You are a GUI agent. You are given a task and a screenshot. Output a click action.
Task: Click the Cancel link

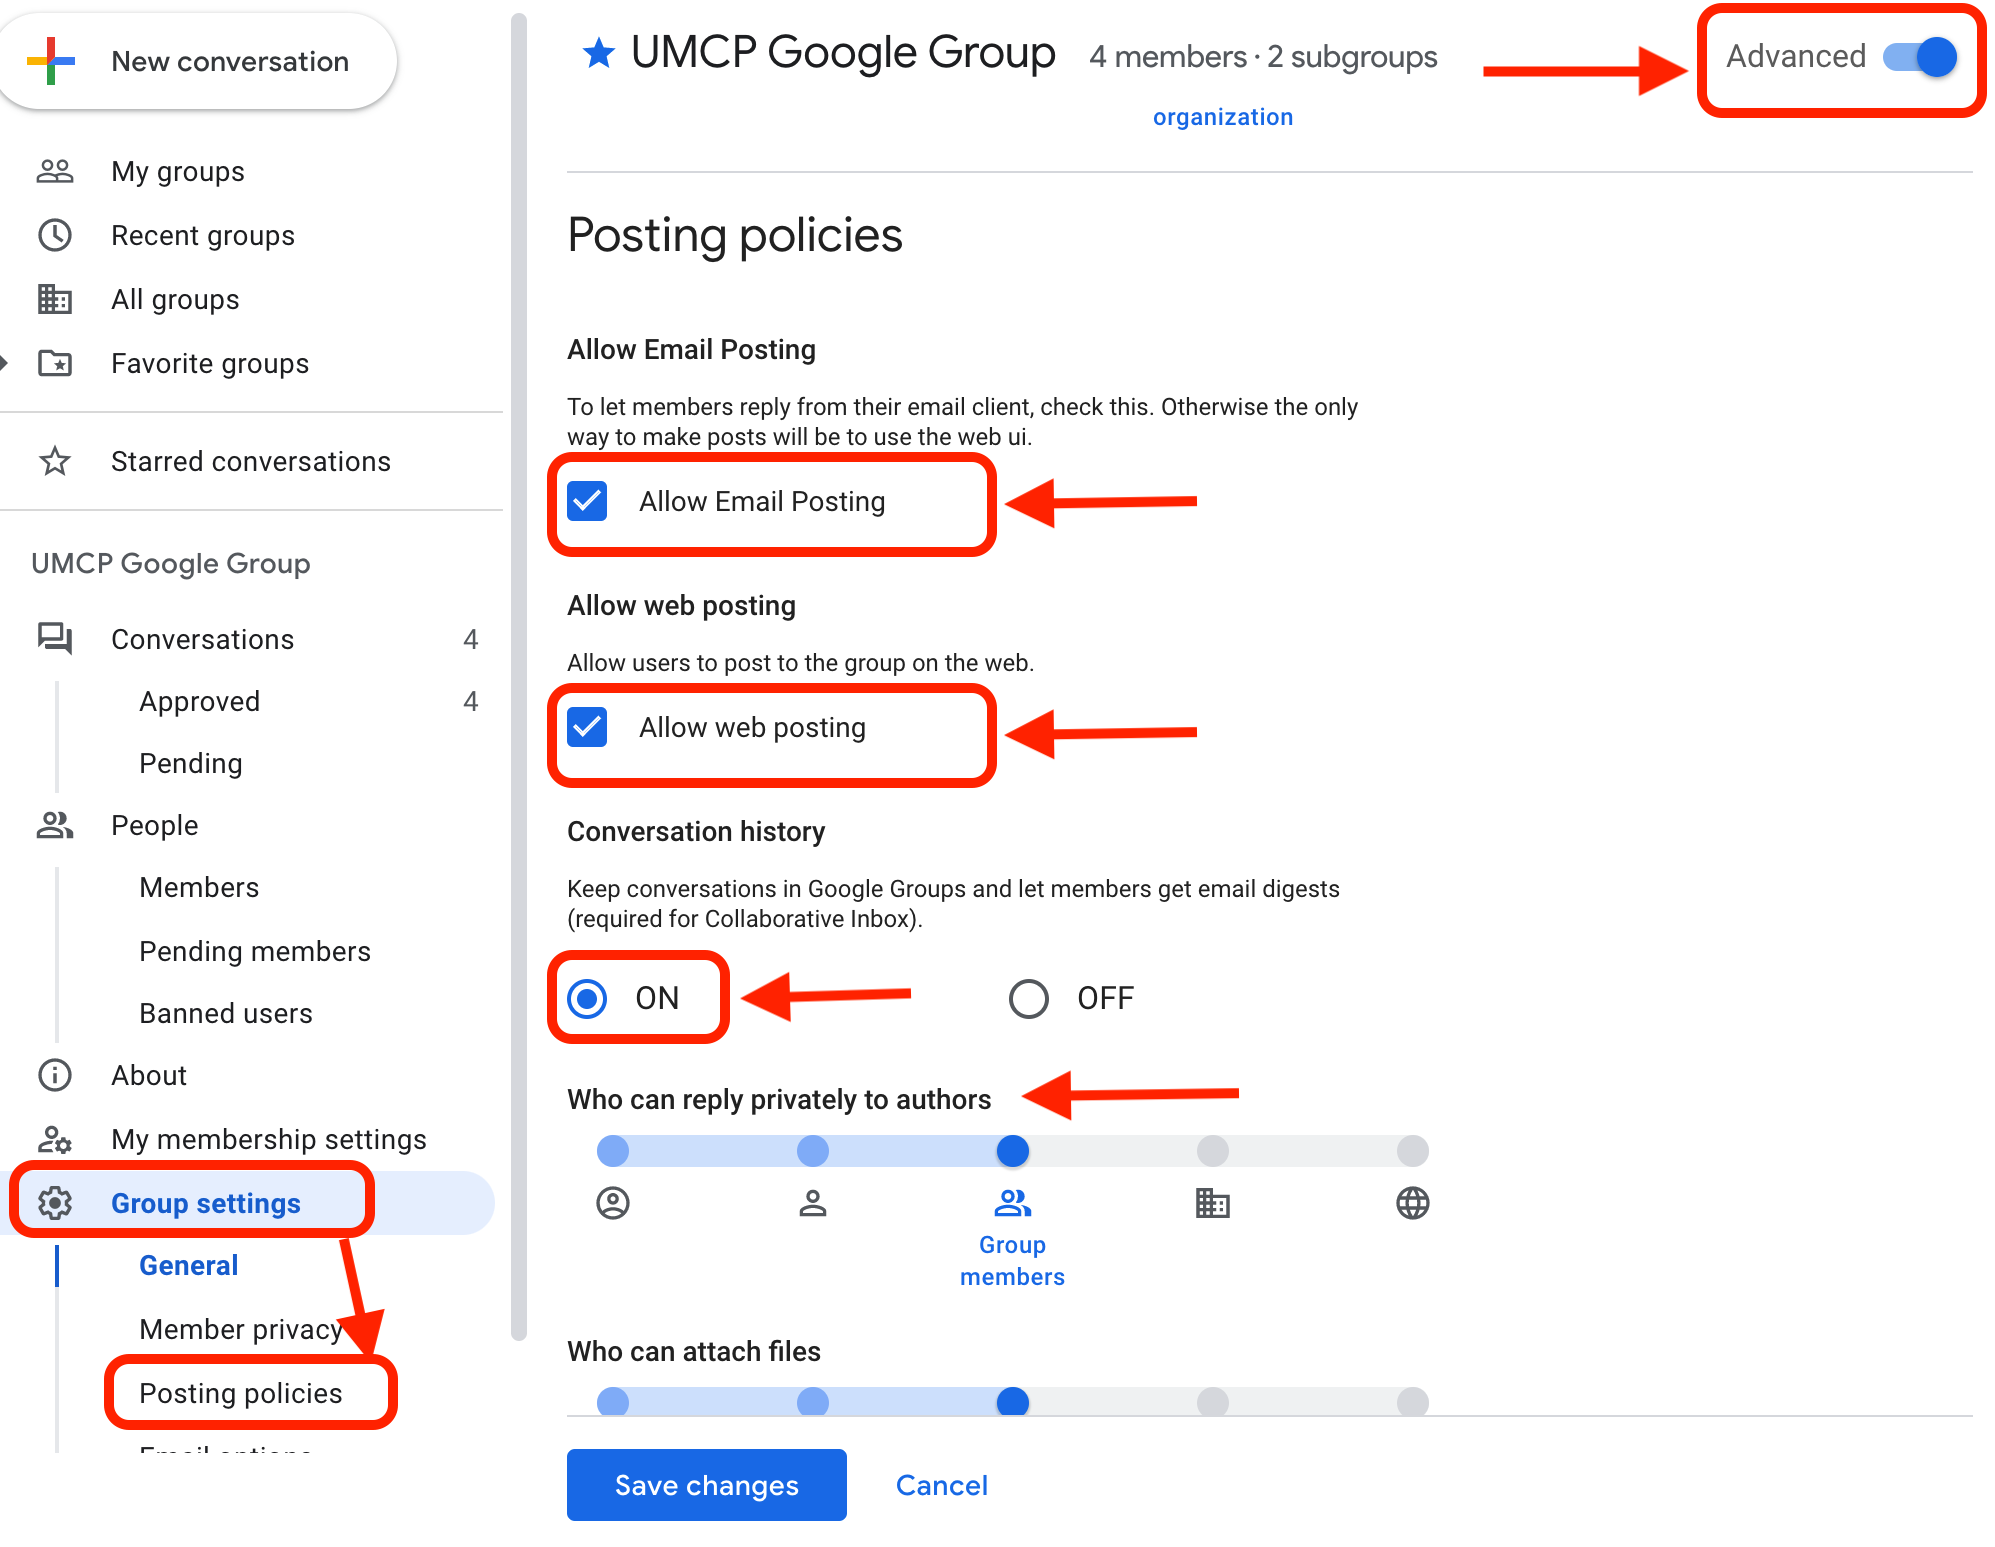click(x=944, y=1484)
